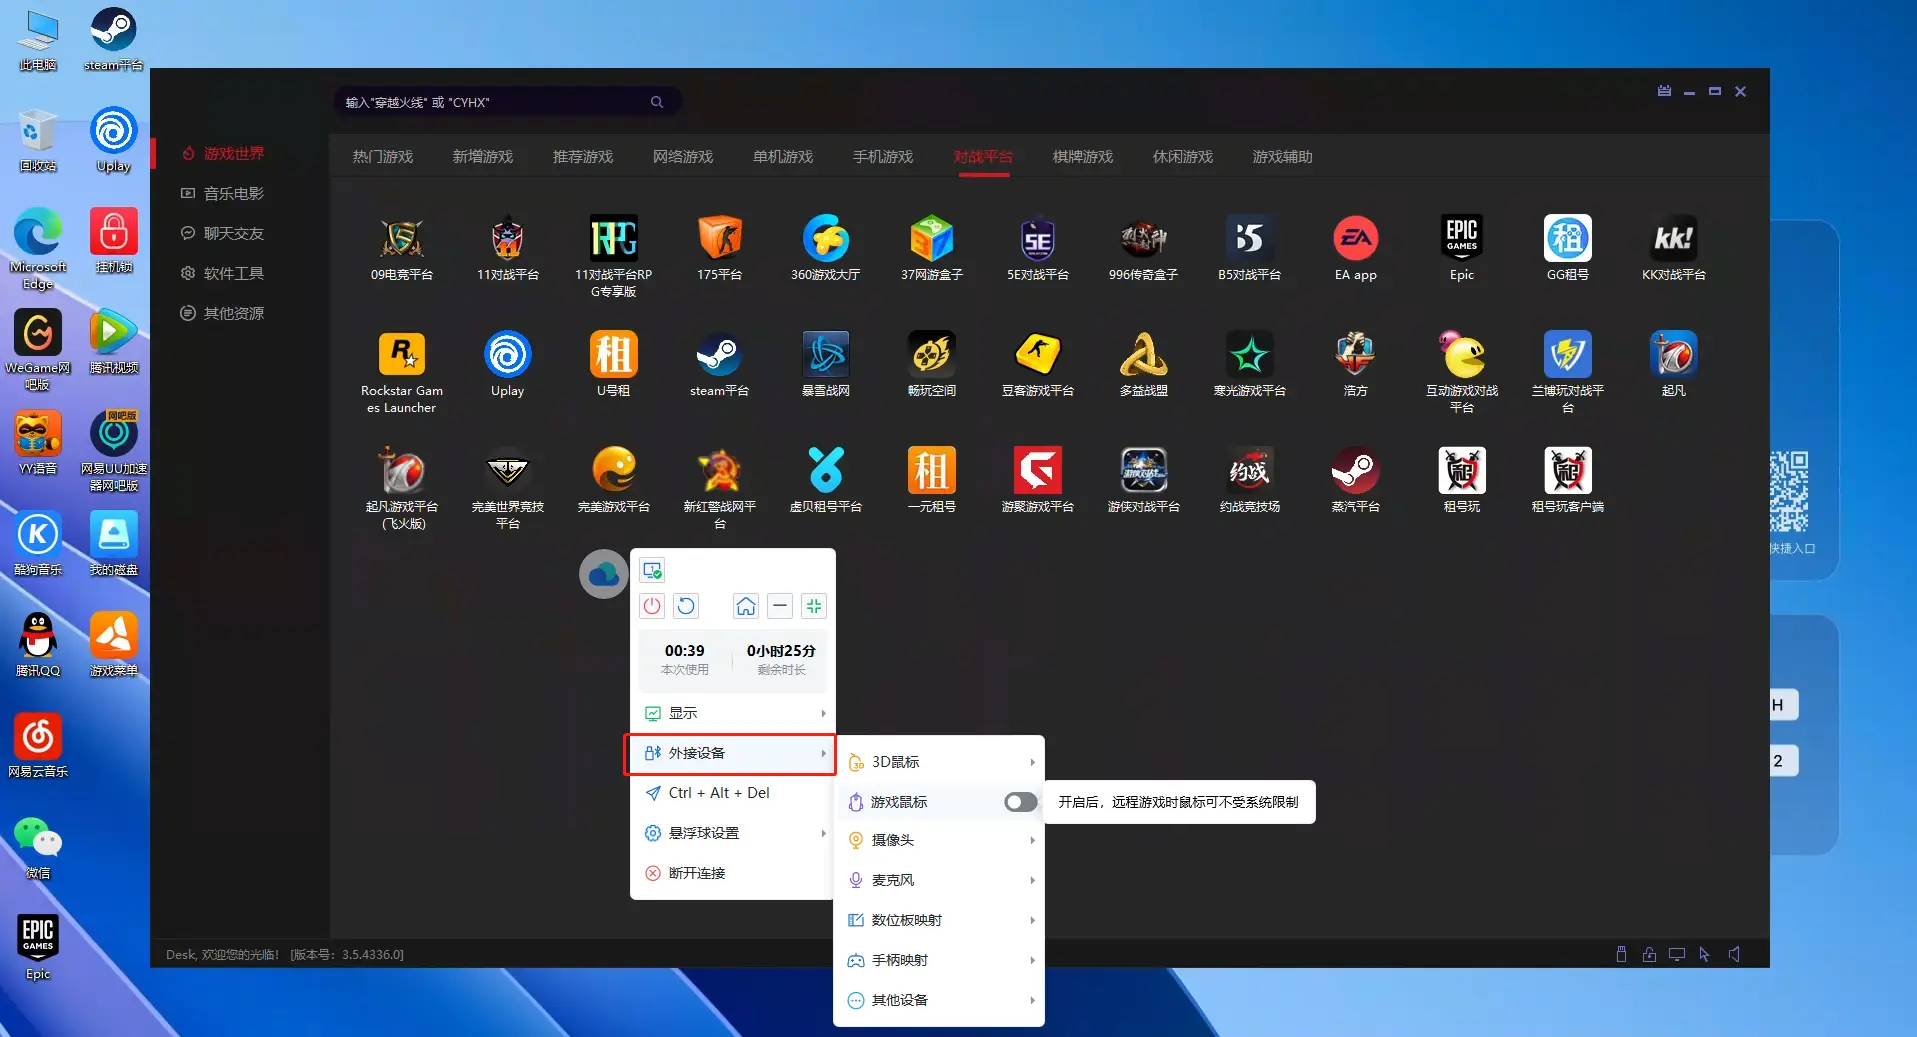Launch 豆客游戏平台

(x=1038, y=364)
